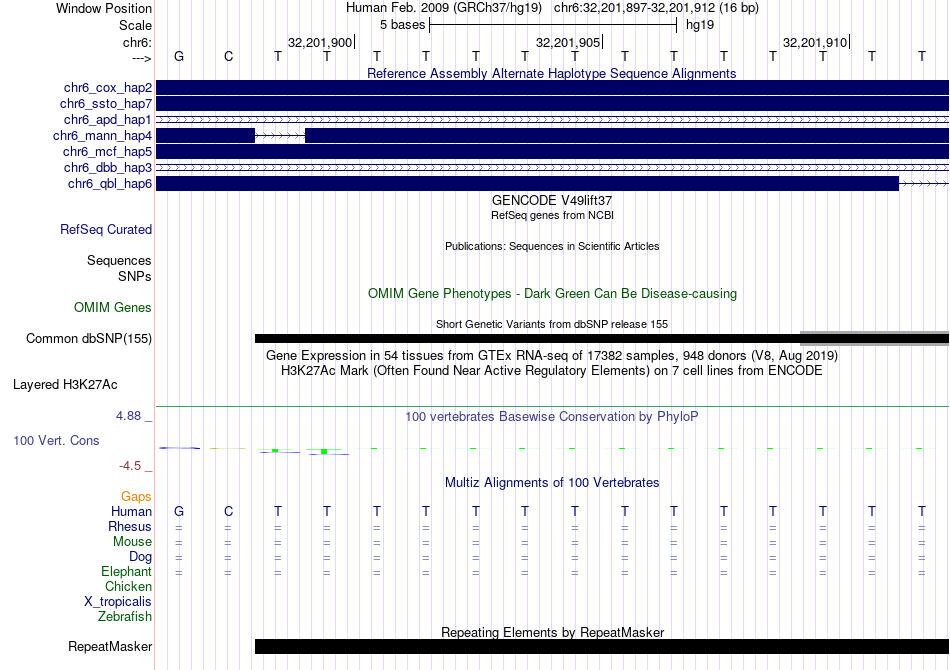
Task: Click the OMIM Genes track label
Action: point(113,308)
